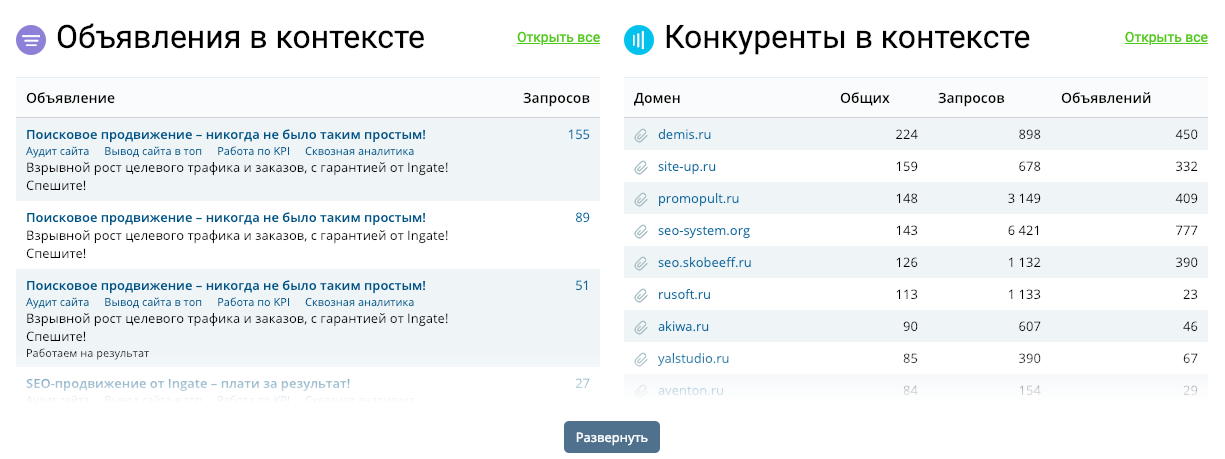Click the Работаем на результат text line
The image size is (1225, 459).
pos(87,354)
